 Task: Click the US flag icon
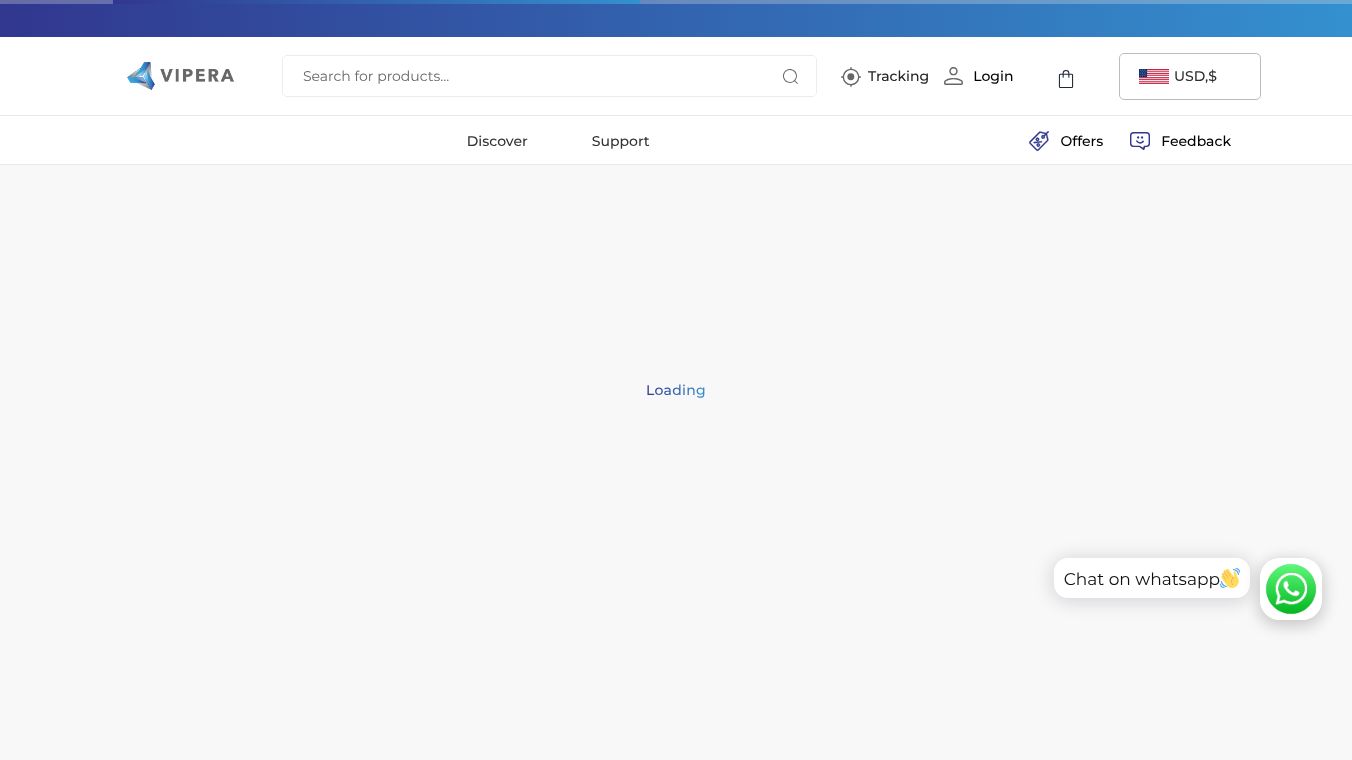(1154, 76)
